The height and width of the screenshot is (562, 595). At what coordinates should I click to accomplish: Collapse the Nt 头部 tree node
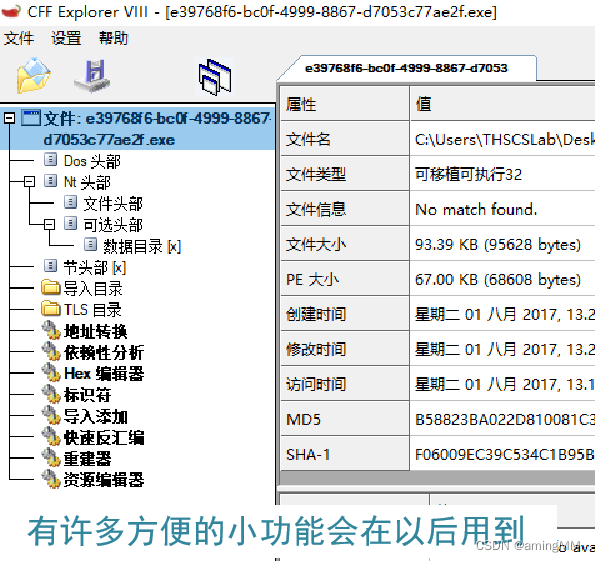point(30,181)
